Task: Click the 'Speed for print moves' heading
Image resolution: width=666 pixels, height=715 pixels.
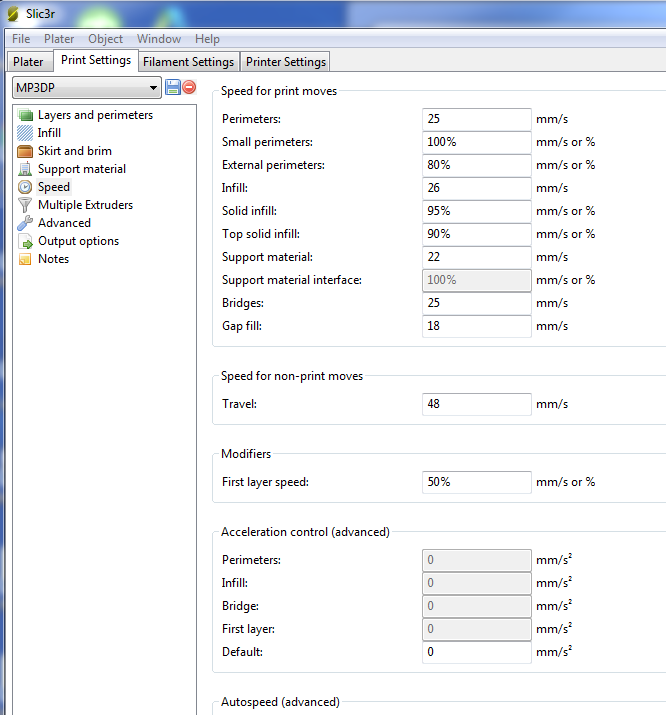Action: 279,91
